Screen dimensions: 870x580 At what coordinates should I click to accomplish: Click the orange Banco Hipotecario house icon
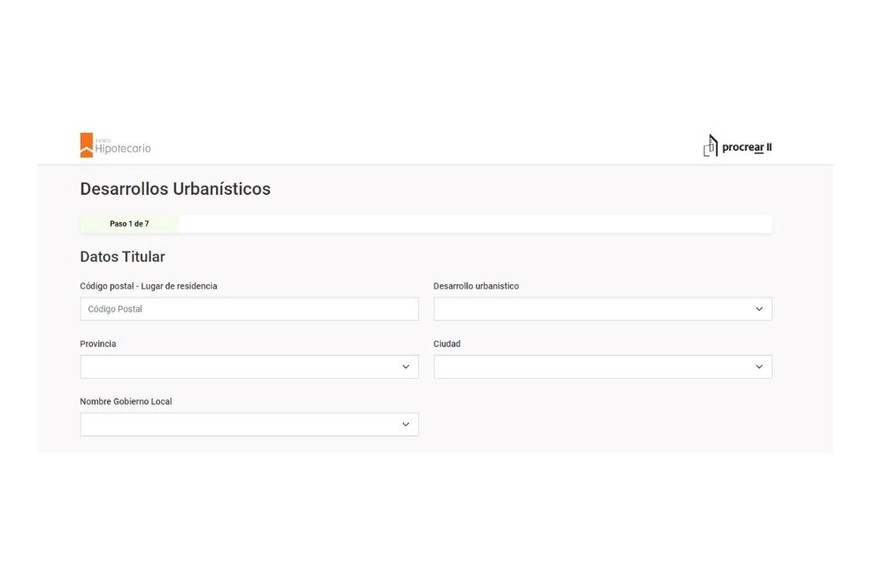pos(86,145)
